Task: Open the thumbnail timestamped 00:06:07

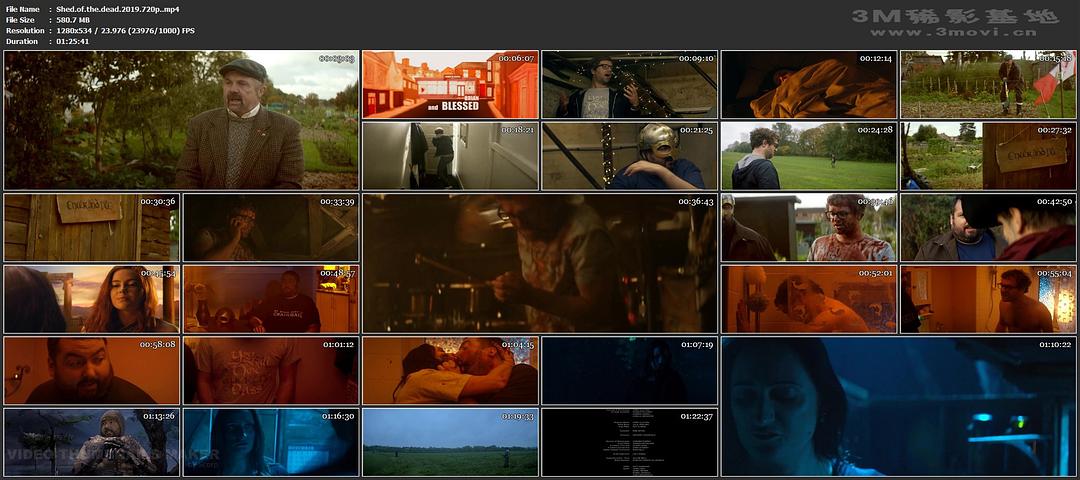Action: (450, 85)
